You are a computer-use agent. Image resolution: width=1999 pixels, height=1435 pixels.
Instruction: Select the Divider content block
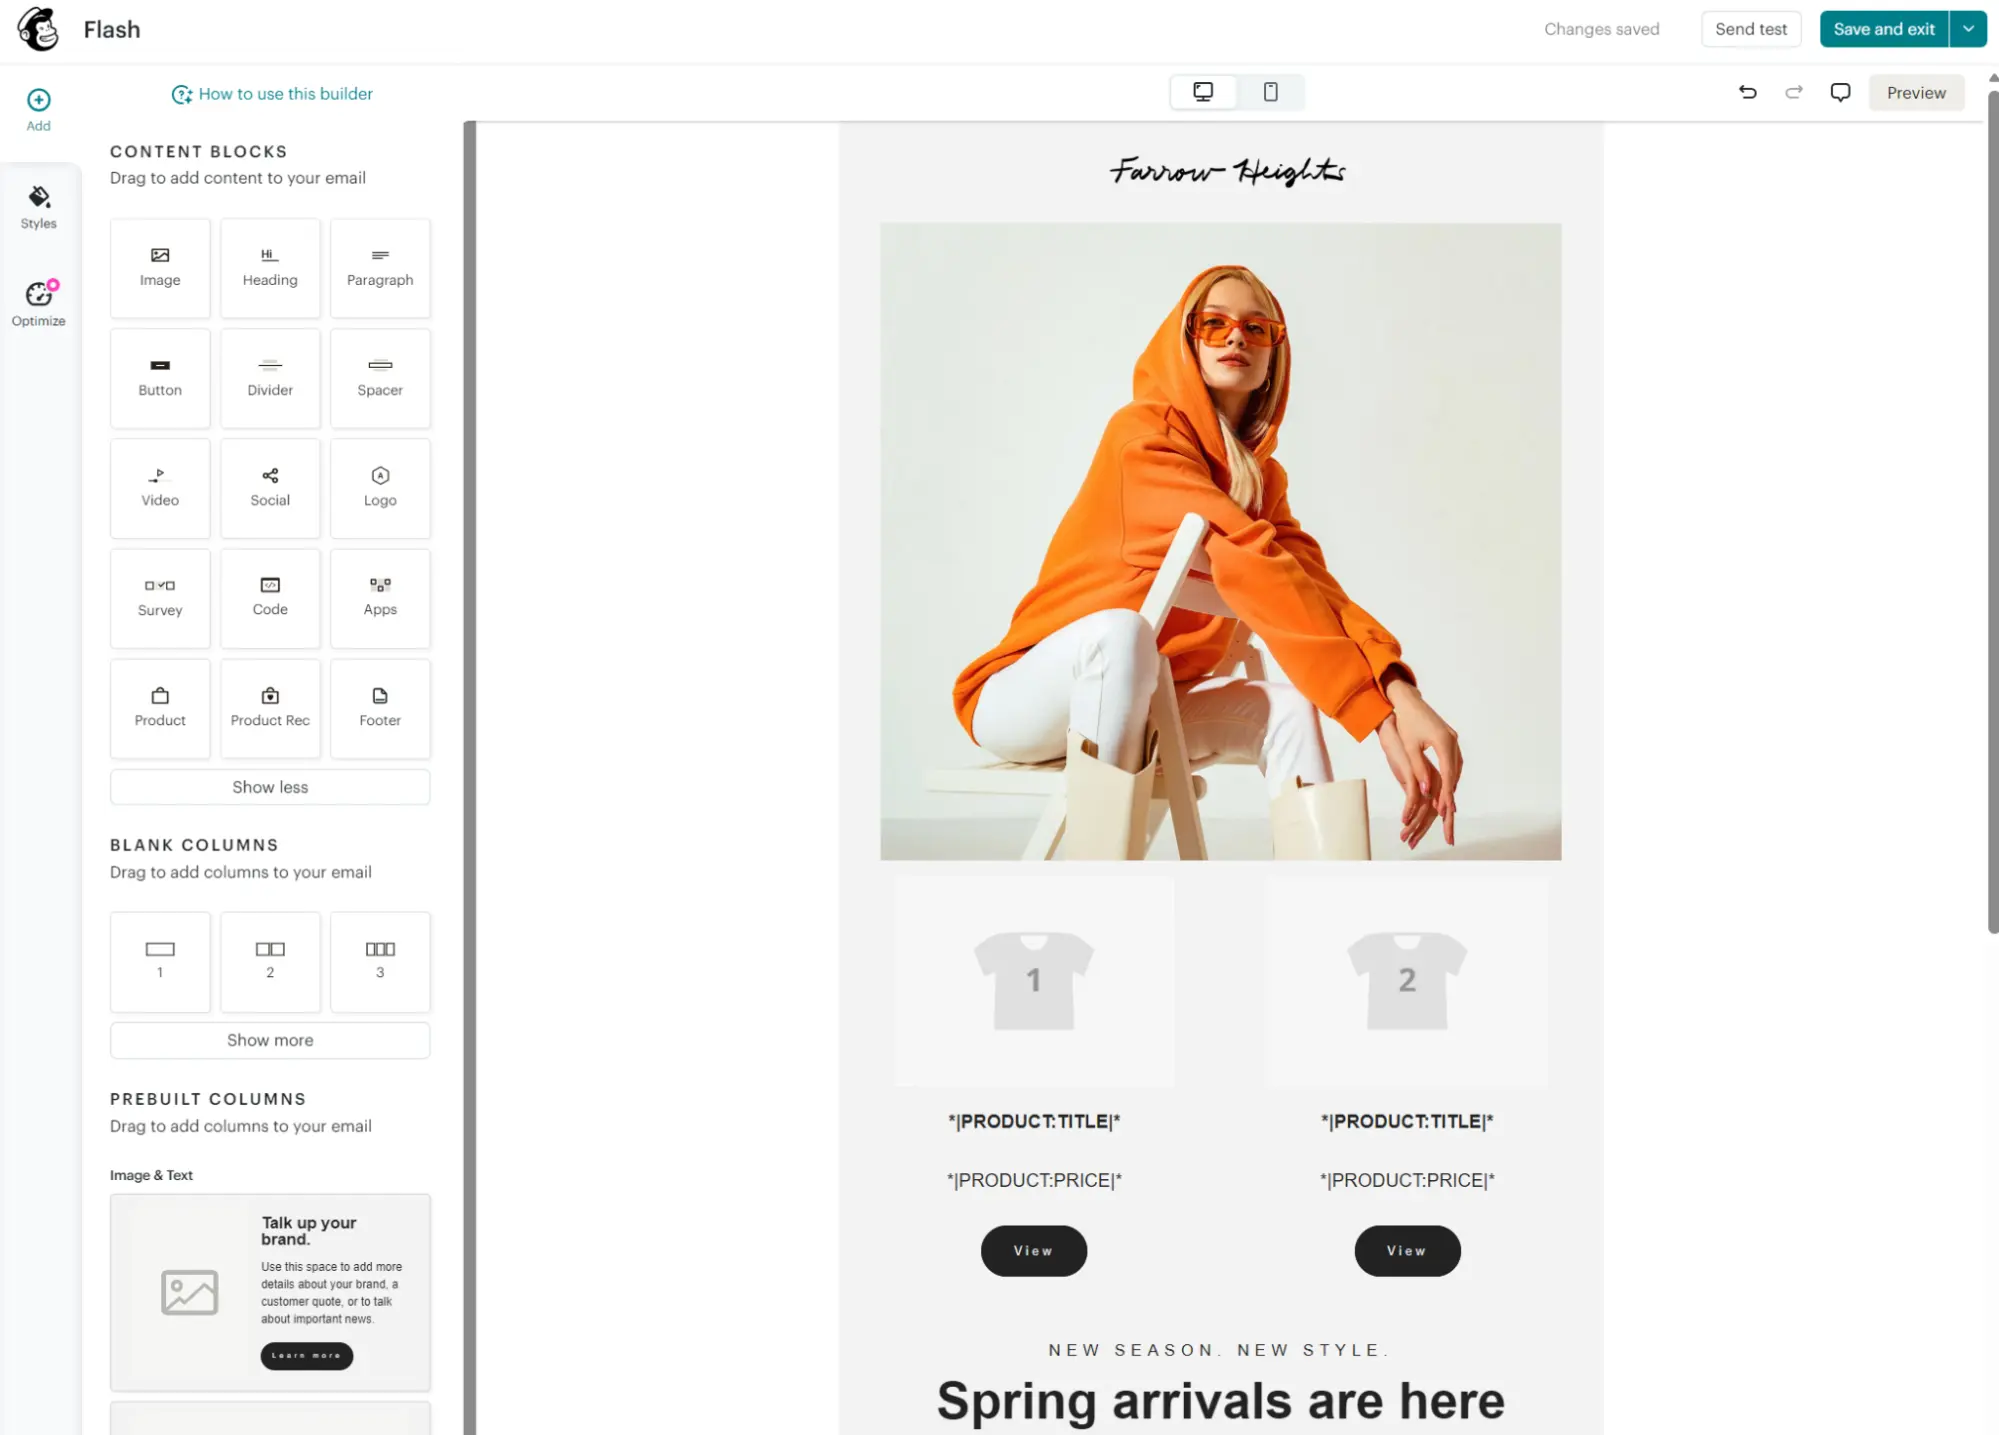(x=270, y=378)
